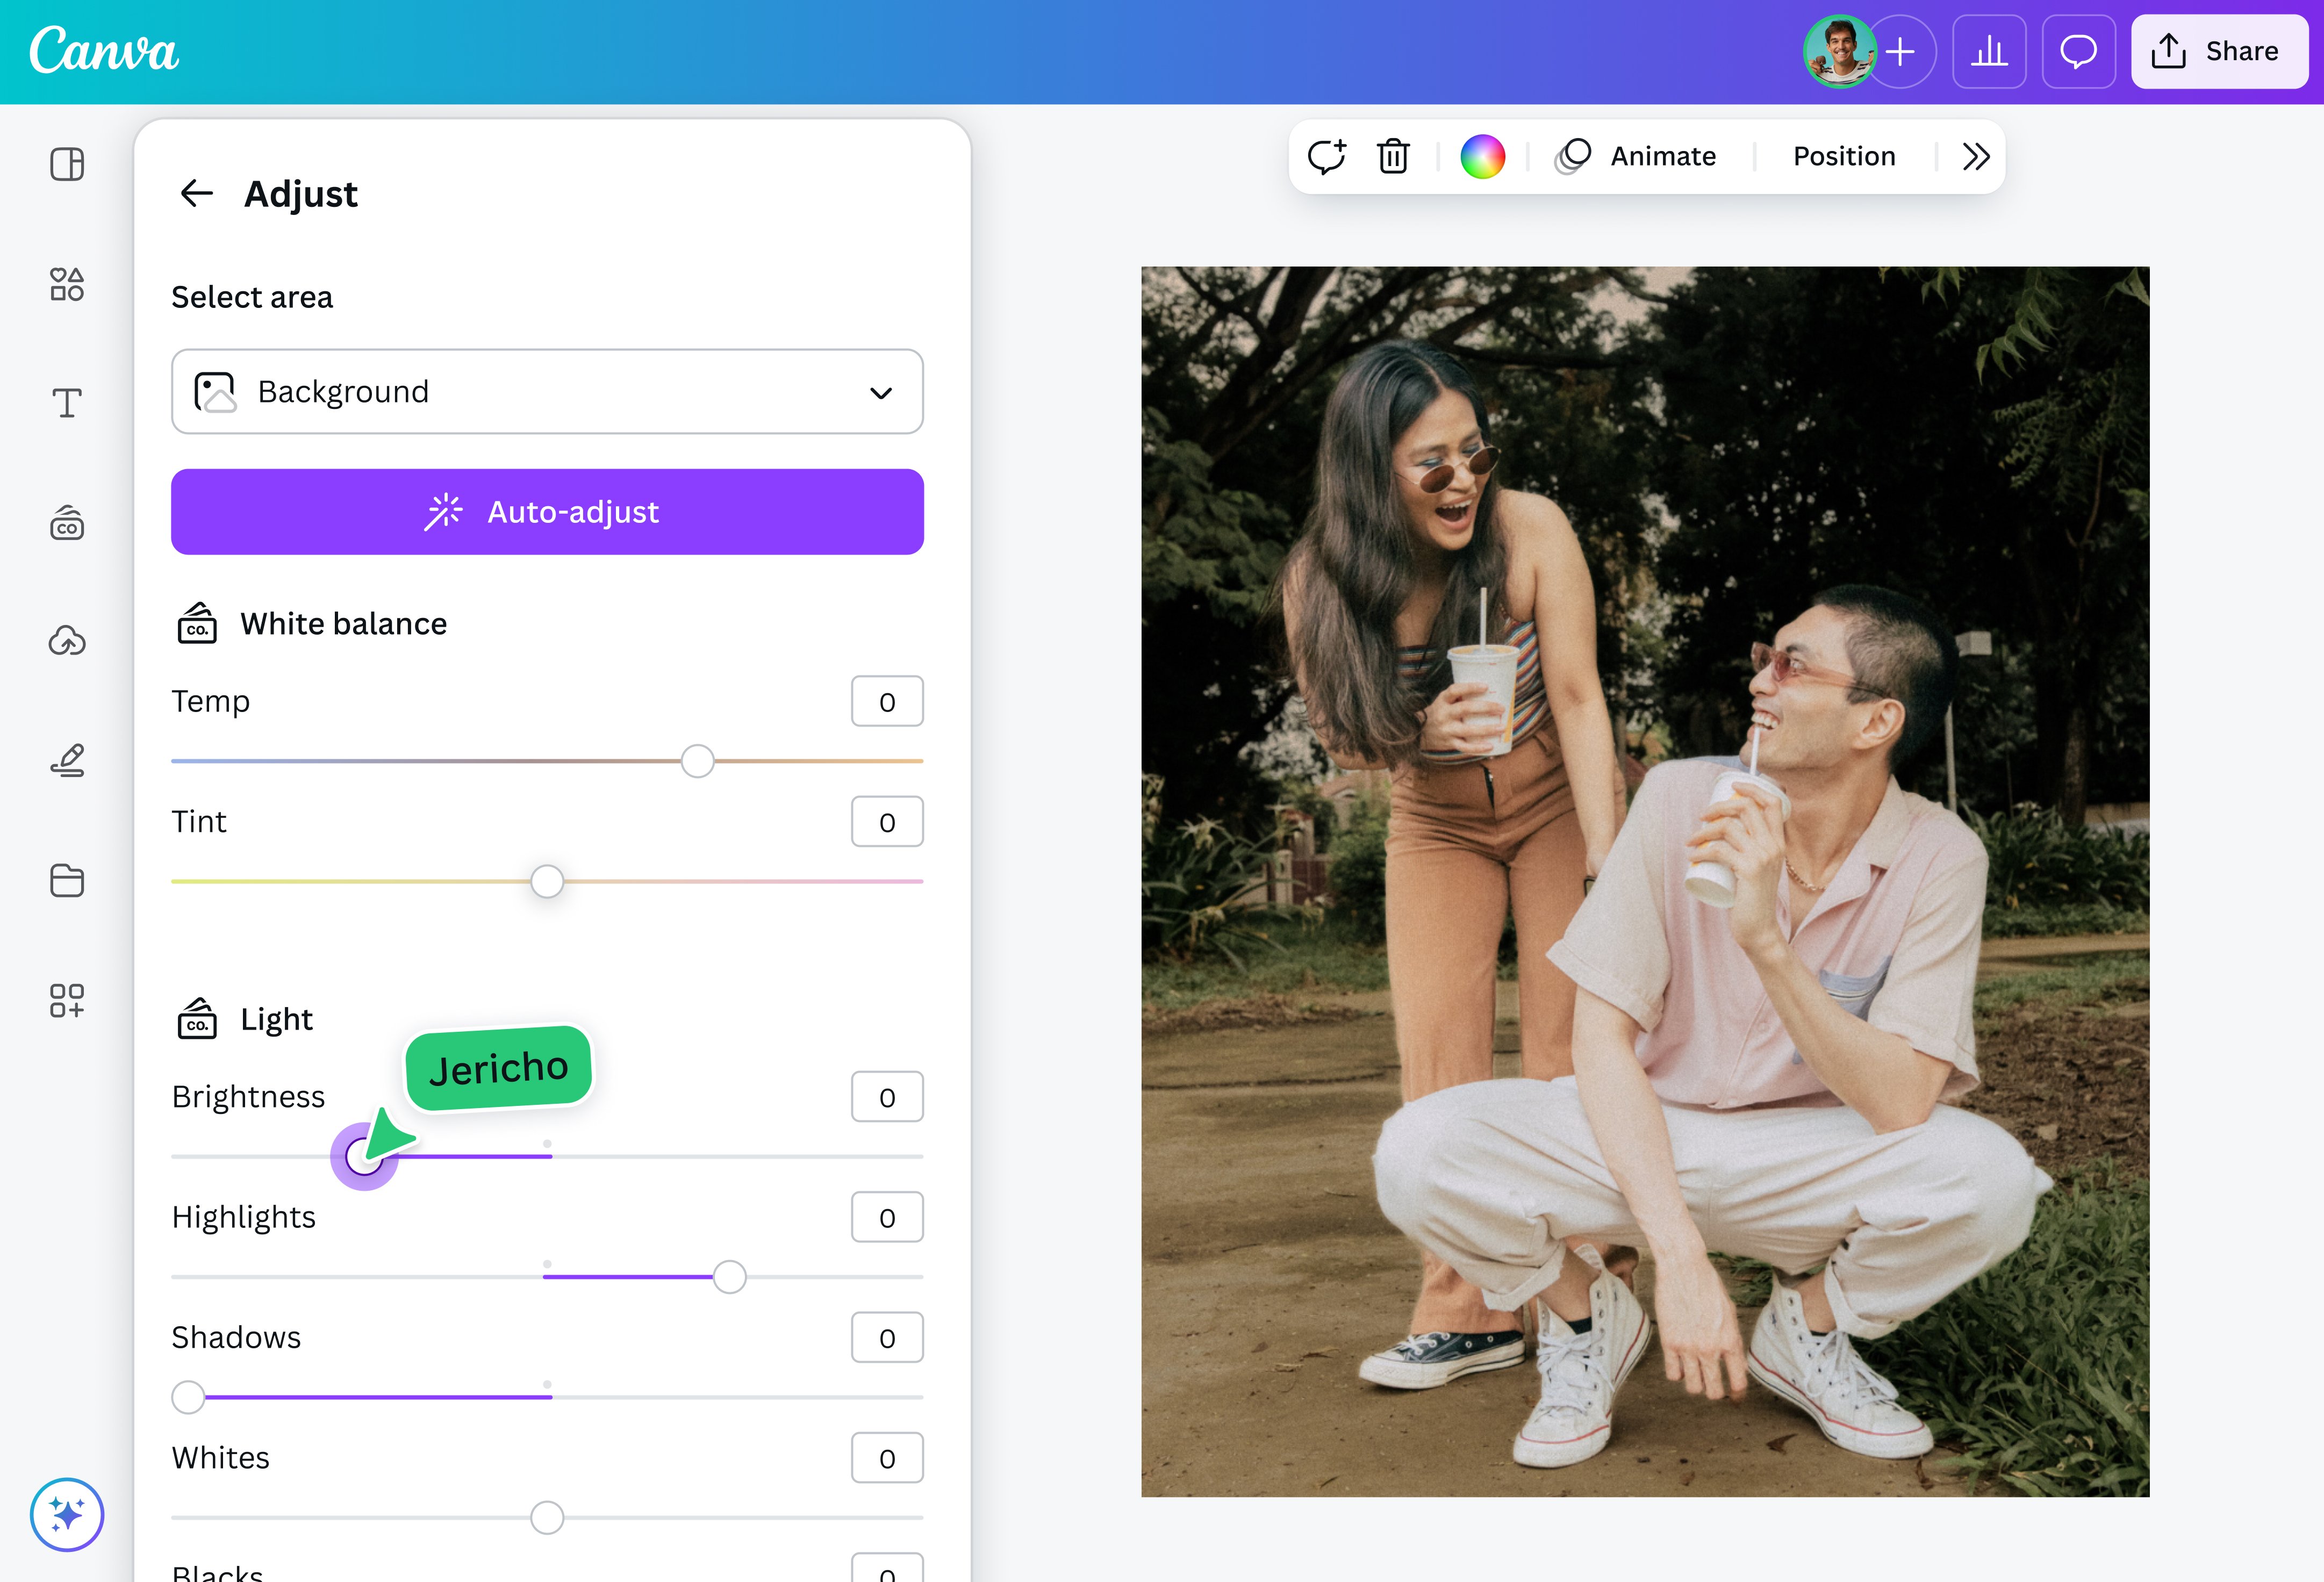Open the Position option
2324x1582 pixels.
pyautogui.click(x=1844, y=157)
